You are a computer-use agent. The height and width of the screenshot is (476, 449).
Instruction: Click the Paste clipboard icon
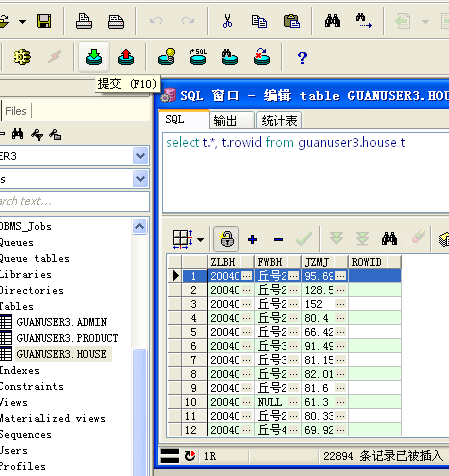292,21
